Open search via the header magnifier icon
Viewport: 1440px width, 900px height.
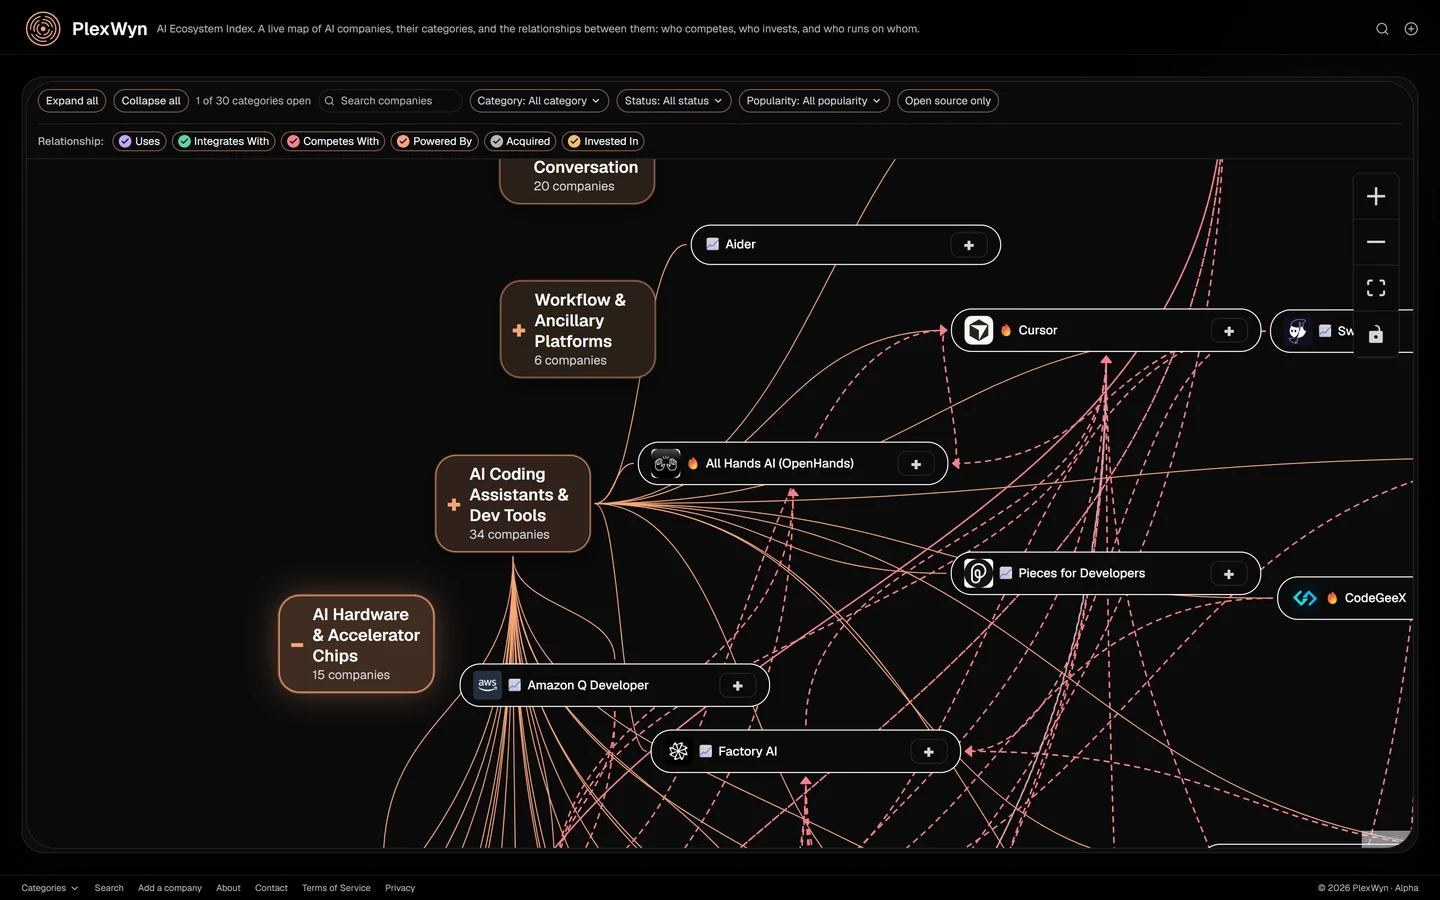pyautogui.click(x=1382, y=29)
